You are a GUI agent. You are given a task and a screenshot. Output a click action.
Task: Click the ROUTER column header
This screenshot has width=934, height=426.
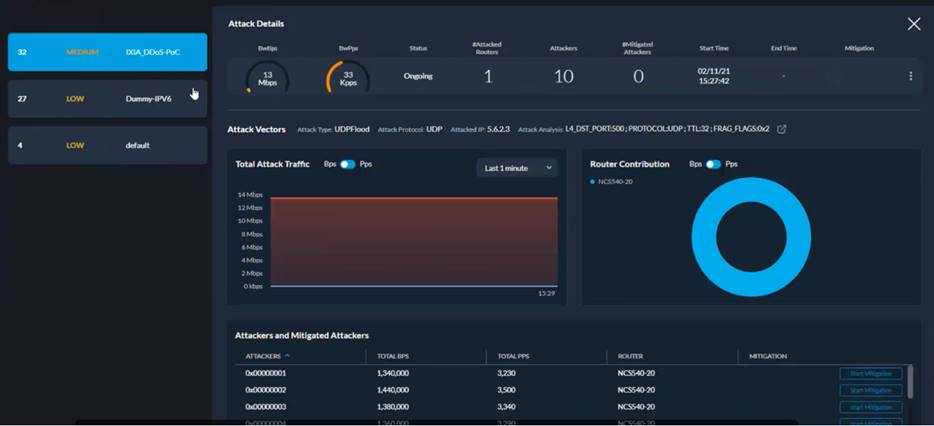pyautogui.click(x=630, y=356)
